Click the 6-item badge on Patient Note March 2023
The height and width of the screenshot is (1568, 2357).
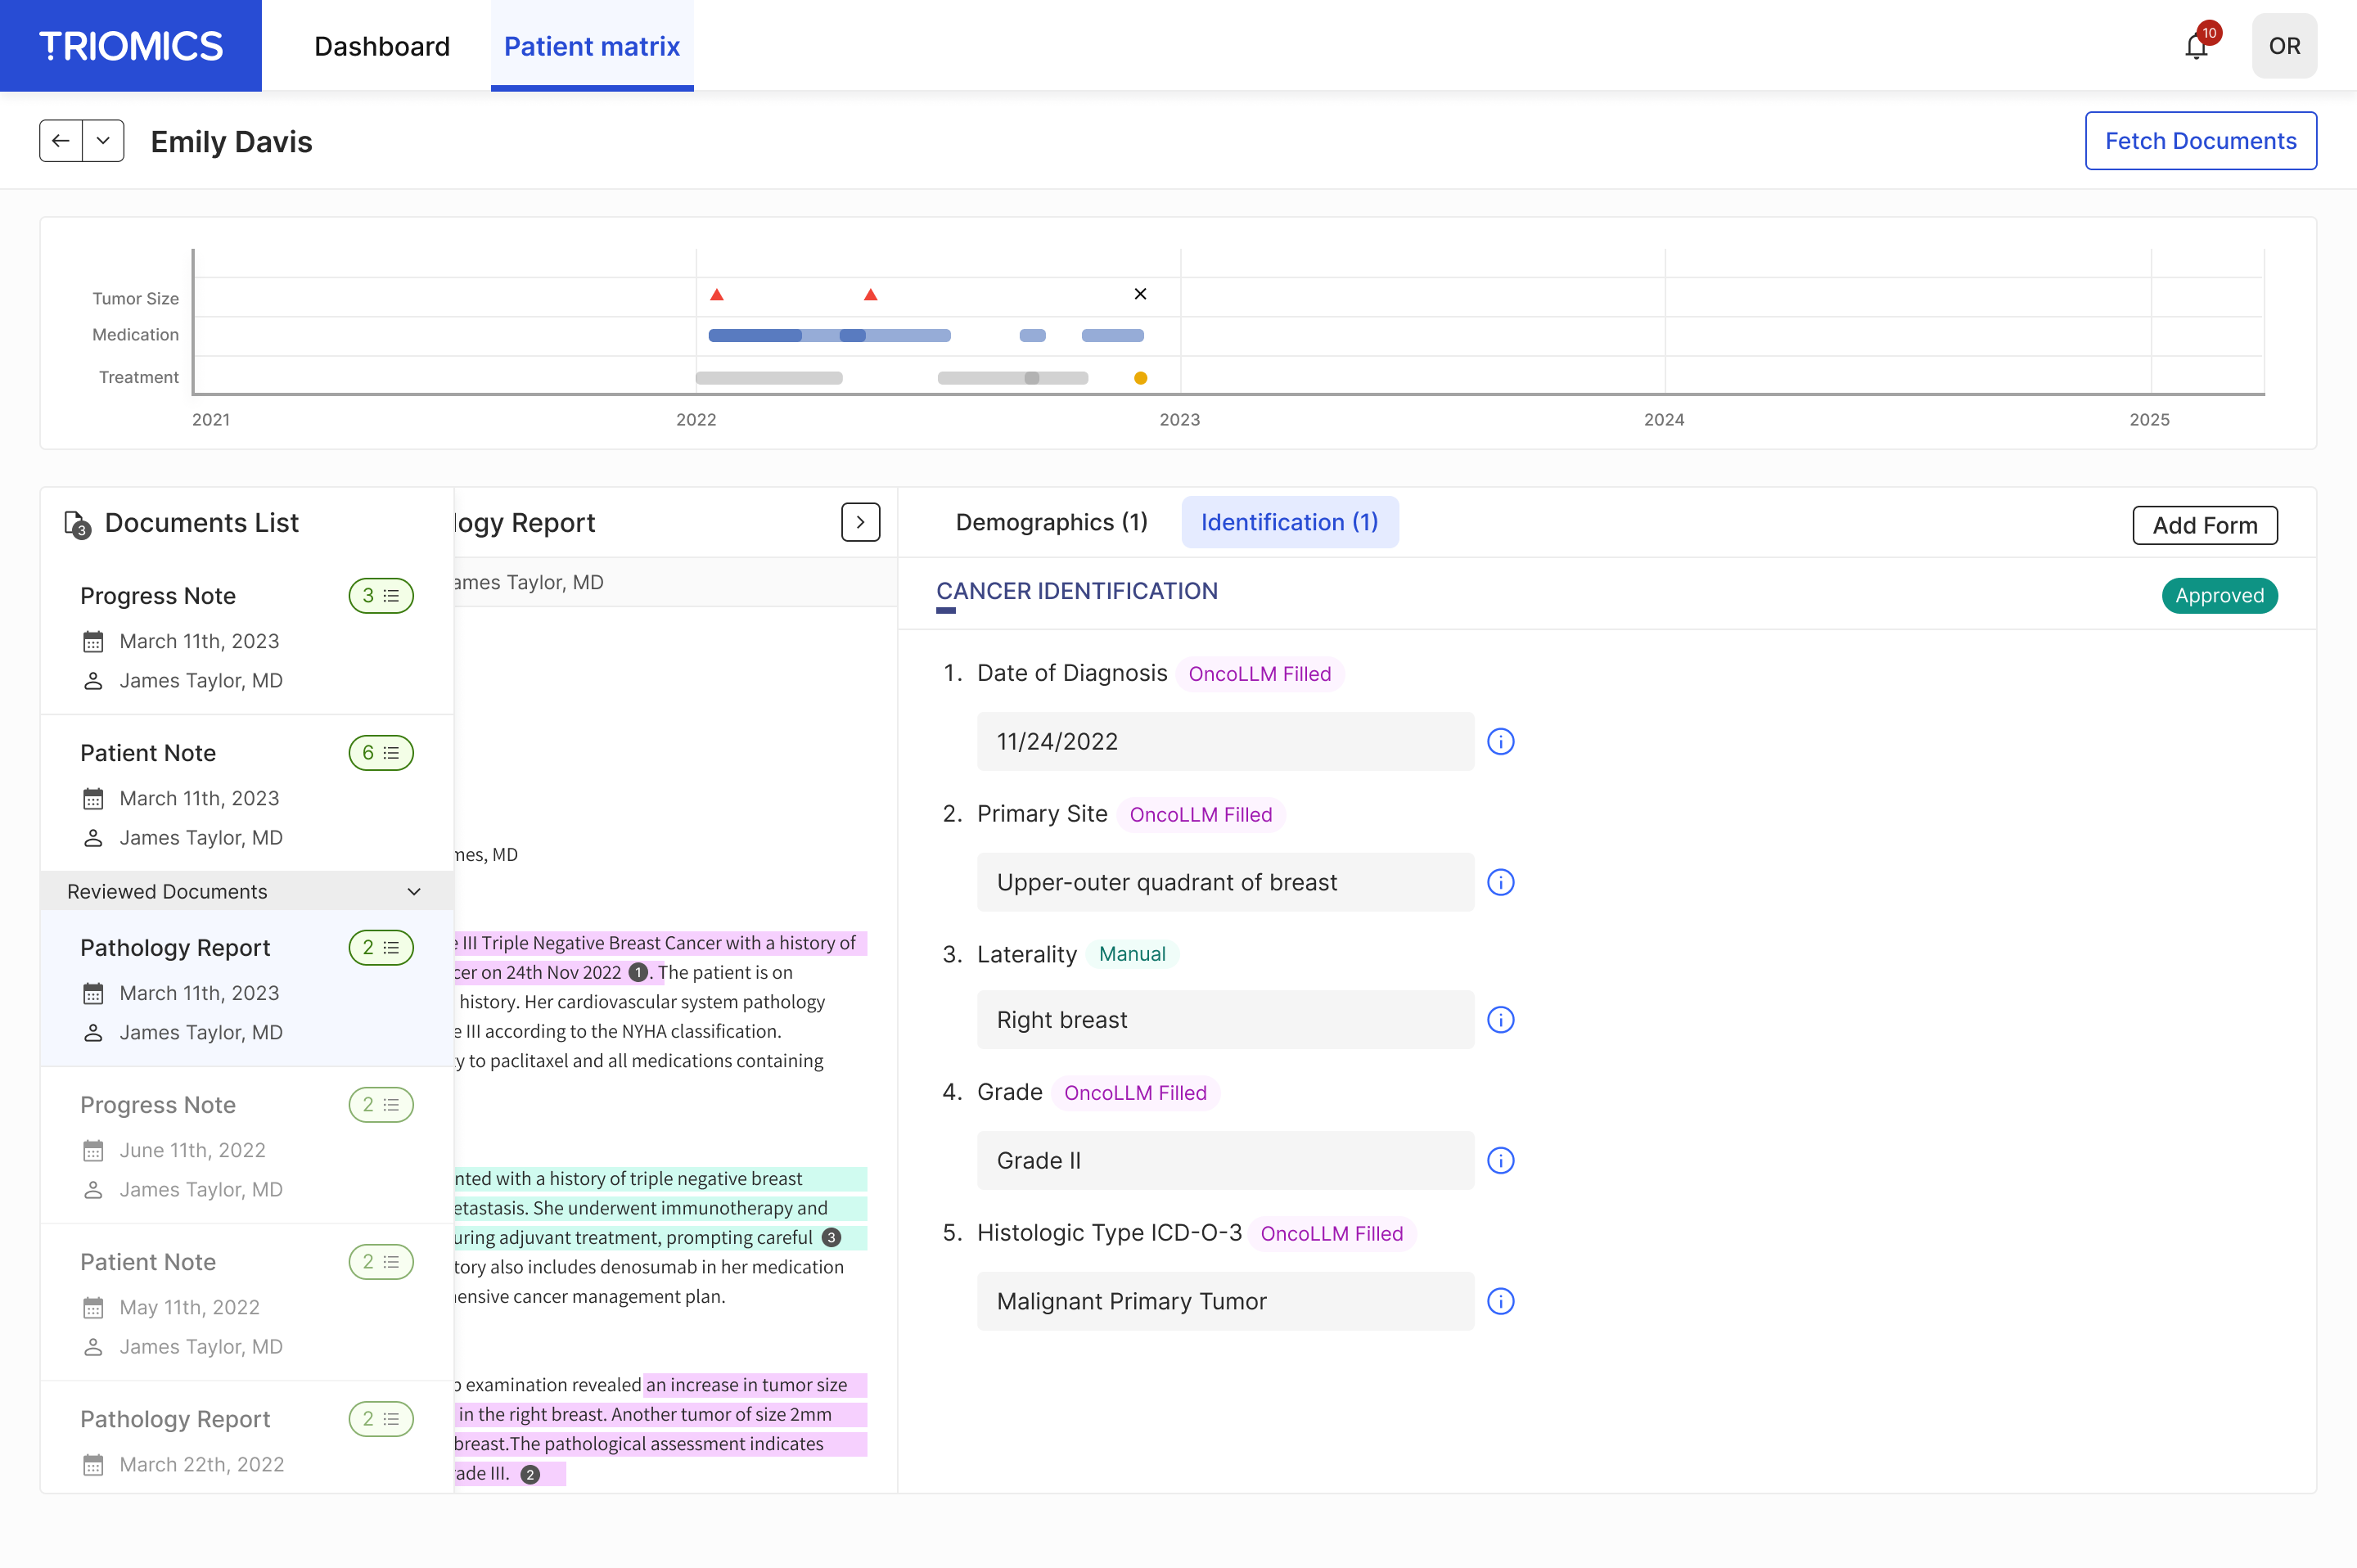(x=381, y=753)
